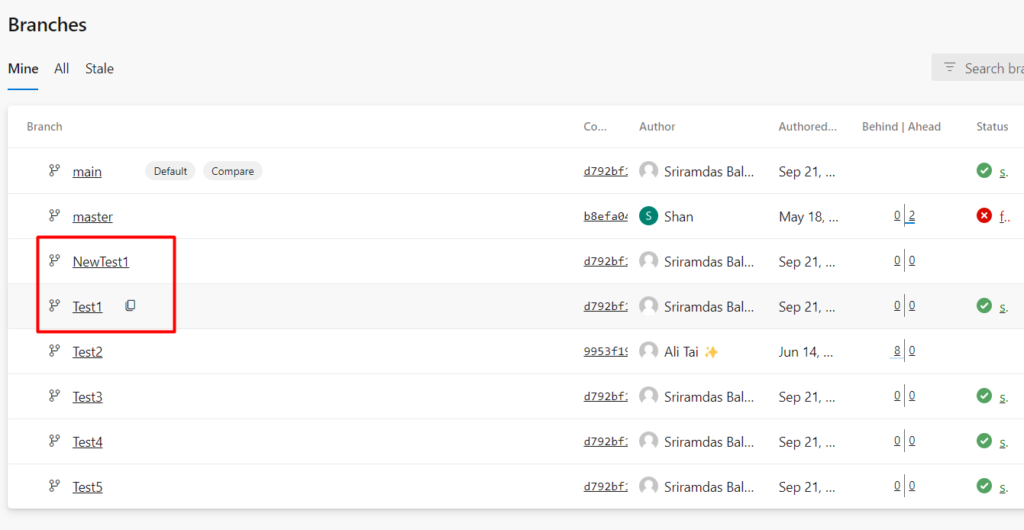The image size is (1024, 530).
Task: Click Shan's green avatar icon
Action: pos(649,216)
